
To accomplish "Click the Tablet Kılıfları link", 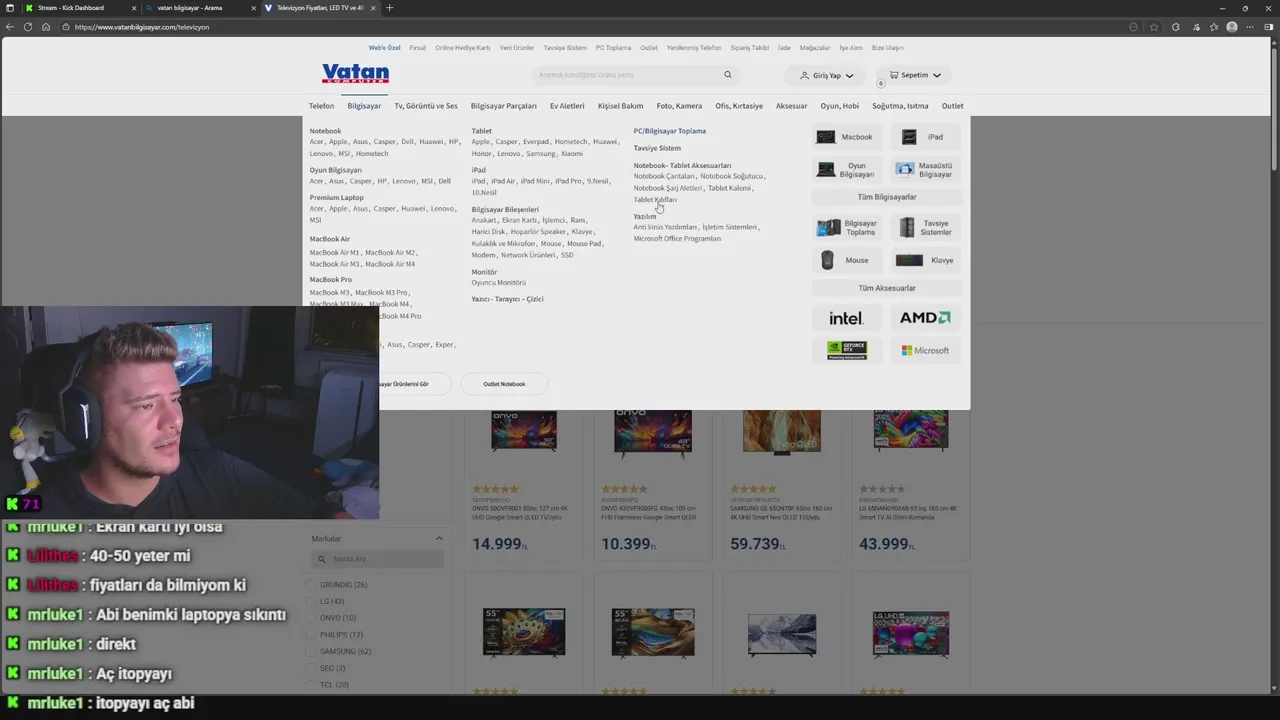I will click(655, 200).
